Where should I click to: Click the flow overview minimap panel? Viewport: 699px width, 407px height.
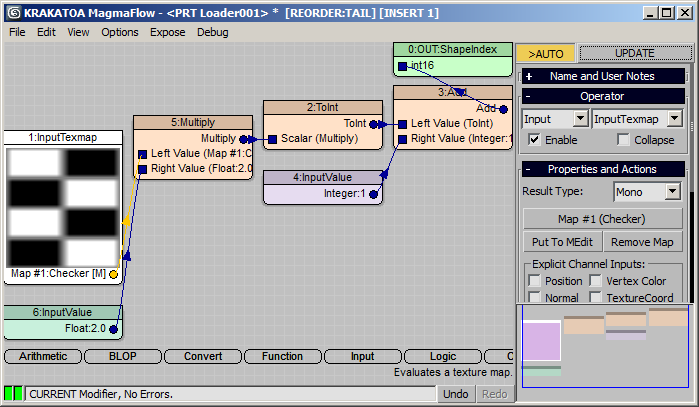pos(605,346)
